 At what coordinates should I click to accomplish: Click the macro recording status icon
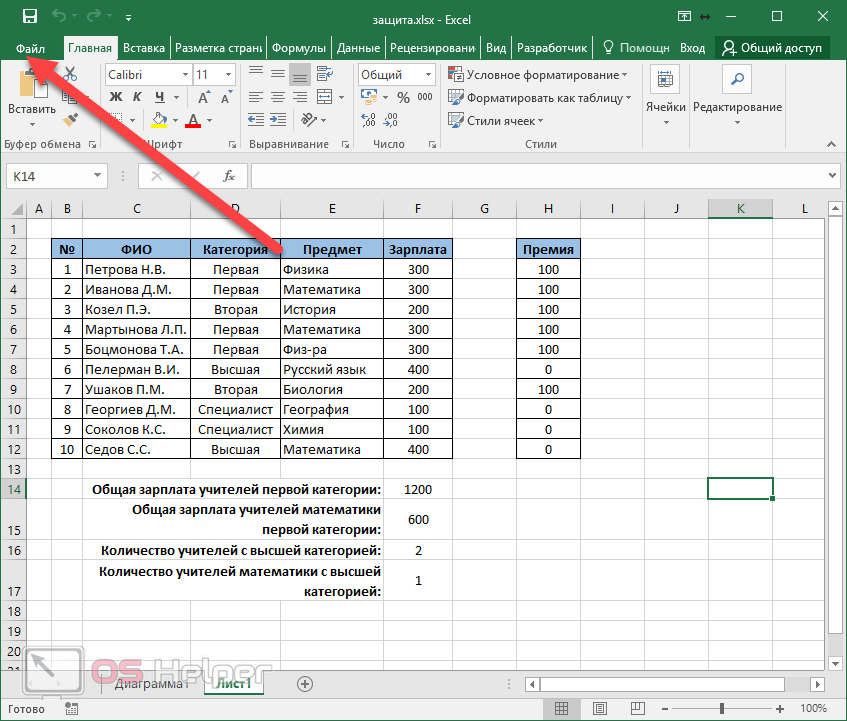tap(71, 709)
